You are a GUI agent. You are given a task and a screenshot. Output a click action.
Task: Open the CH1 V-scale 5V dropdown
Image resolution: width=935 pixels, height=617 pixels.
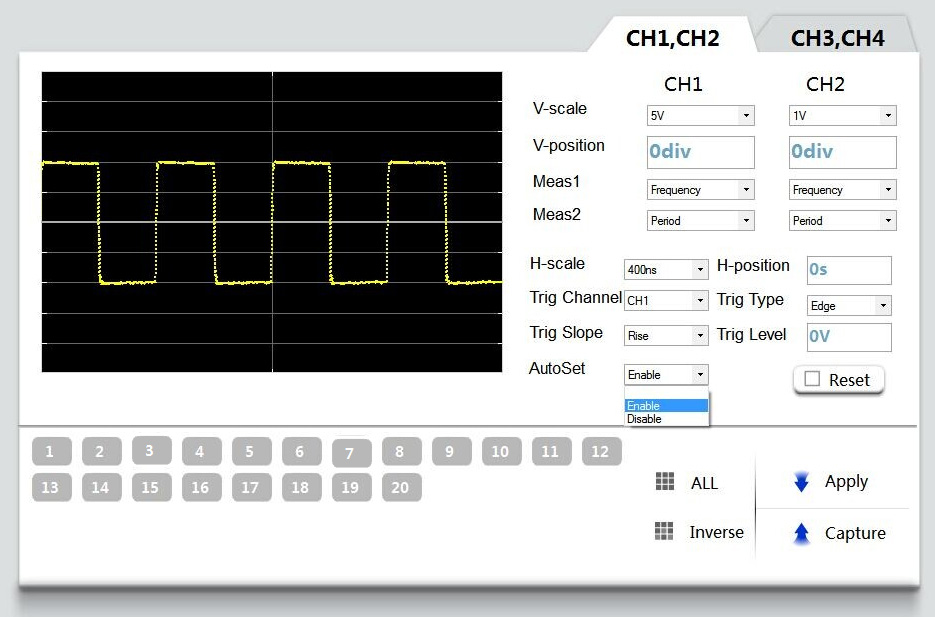coord(700,116)
